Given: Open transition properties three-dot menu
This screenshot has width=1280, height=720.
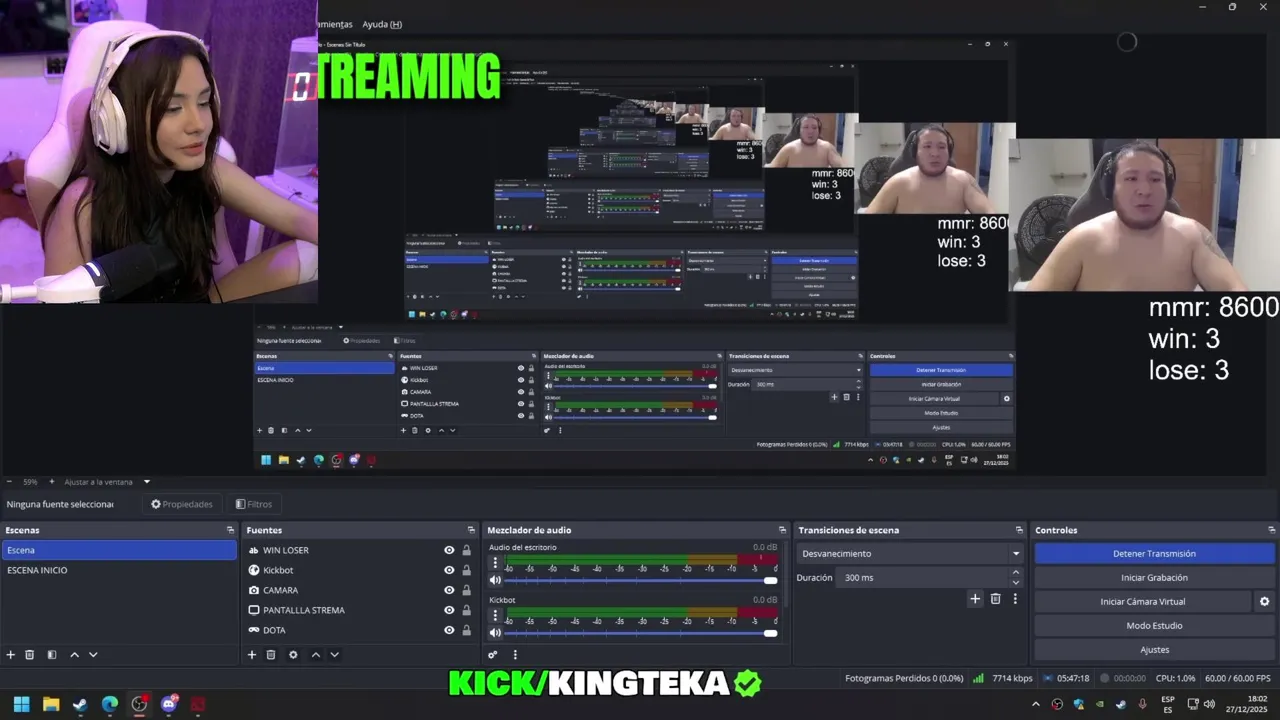Looking at the screenshot, I should click(x=1015, y=599).
